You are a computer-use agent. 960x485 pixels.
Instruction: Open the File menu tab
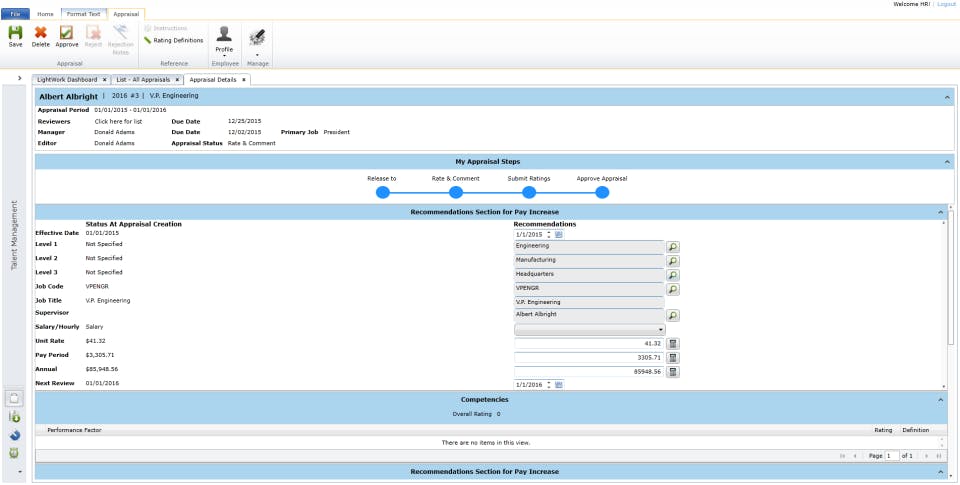(15, 13)
